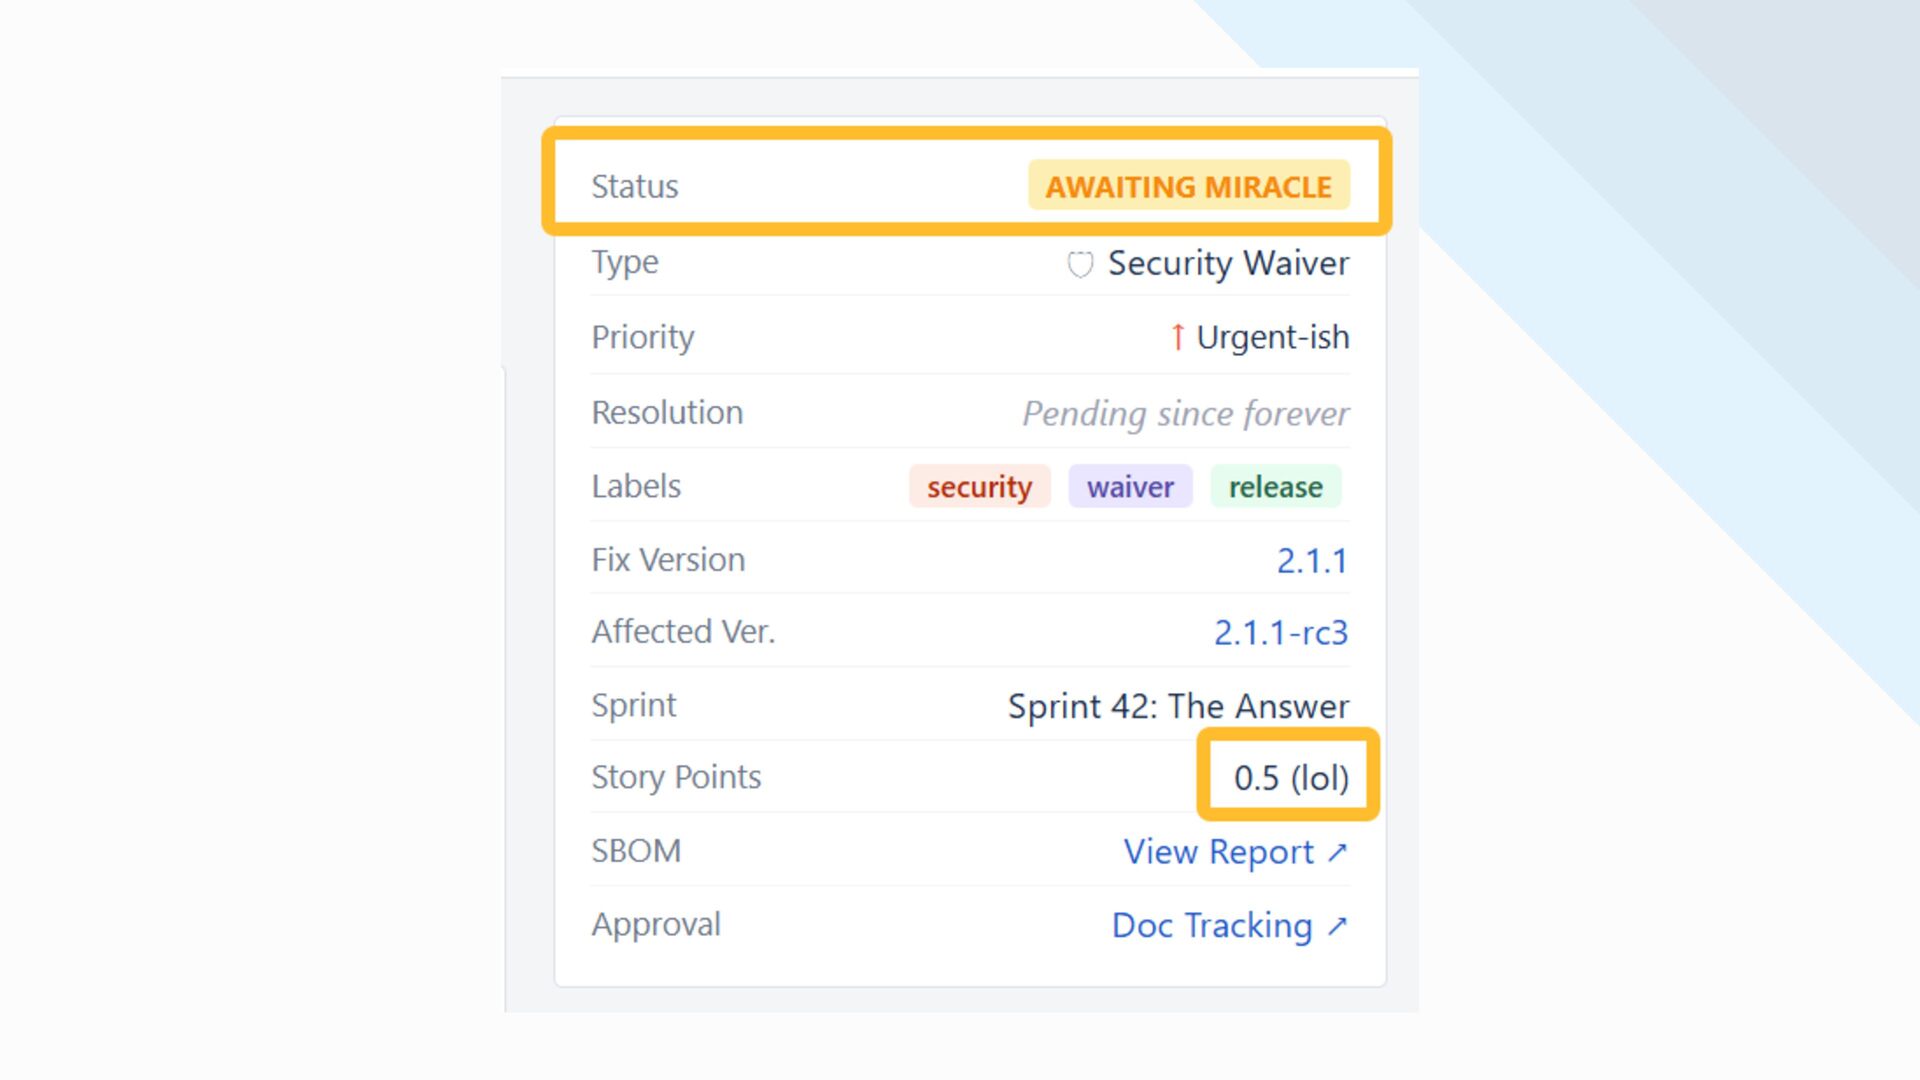Click the arrow icon after Doc Tracking

point(1337,926)
